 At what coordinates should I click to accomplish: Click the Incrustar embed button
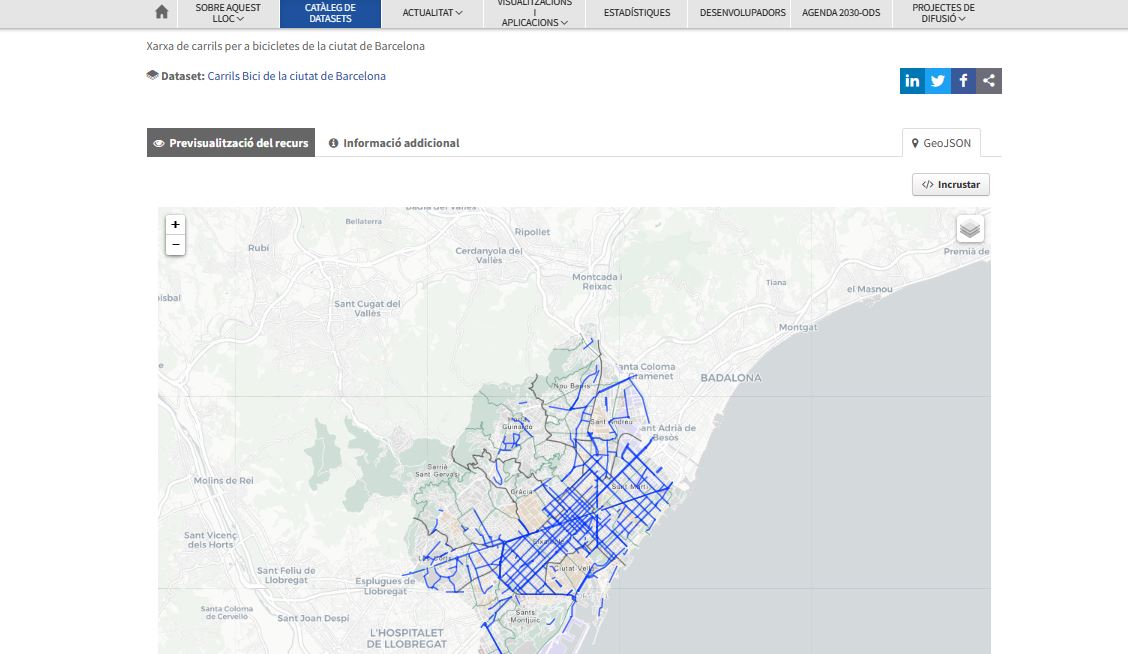click(x=950, y=184)
